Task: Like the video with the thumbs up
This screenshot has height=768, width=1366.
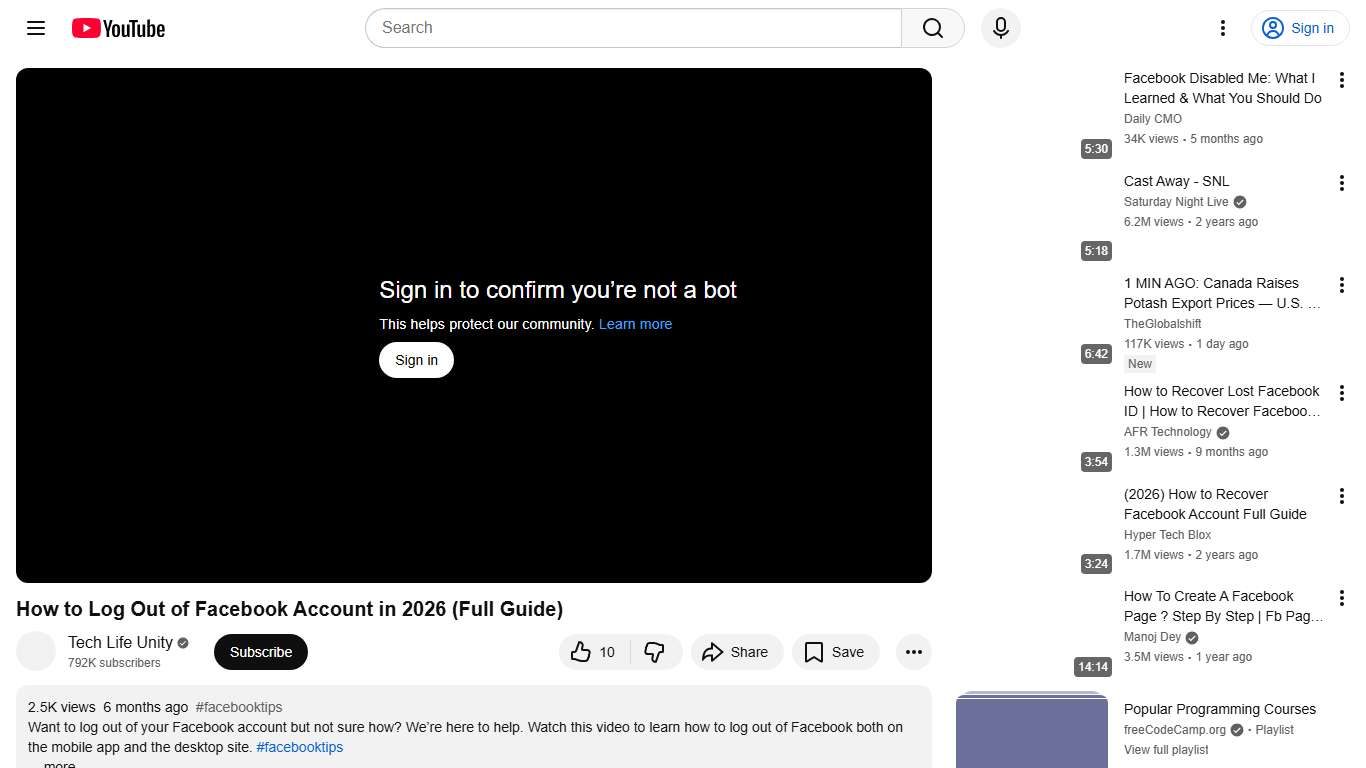Action: tap(592, 651)
